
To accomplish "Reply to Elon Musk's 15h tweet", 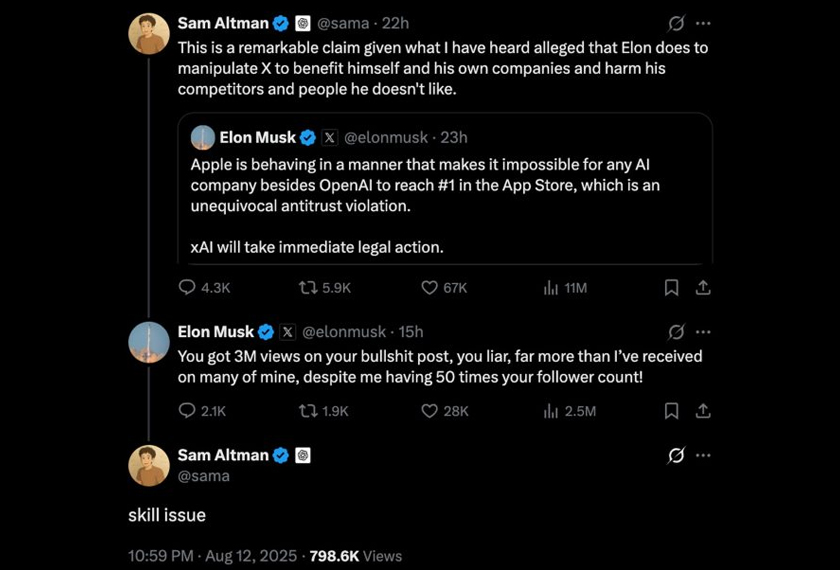I will pyautogui.click(x=187, y=410).
